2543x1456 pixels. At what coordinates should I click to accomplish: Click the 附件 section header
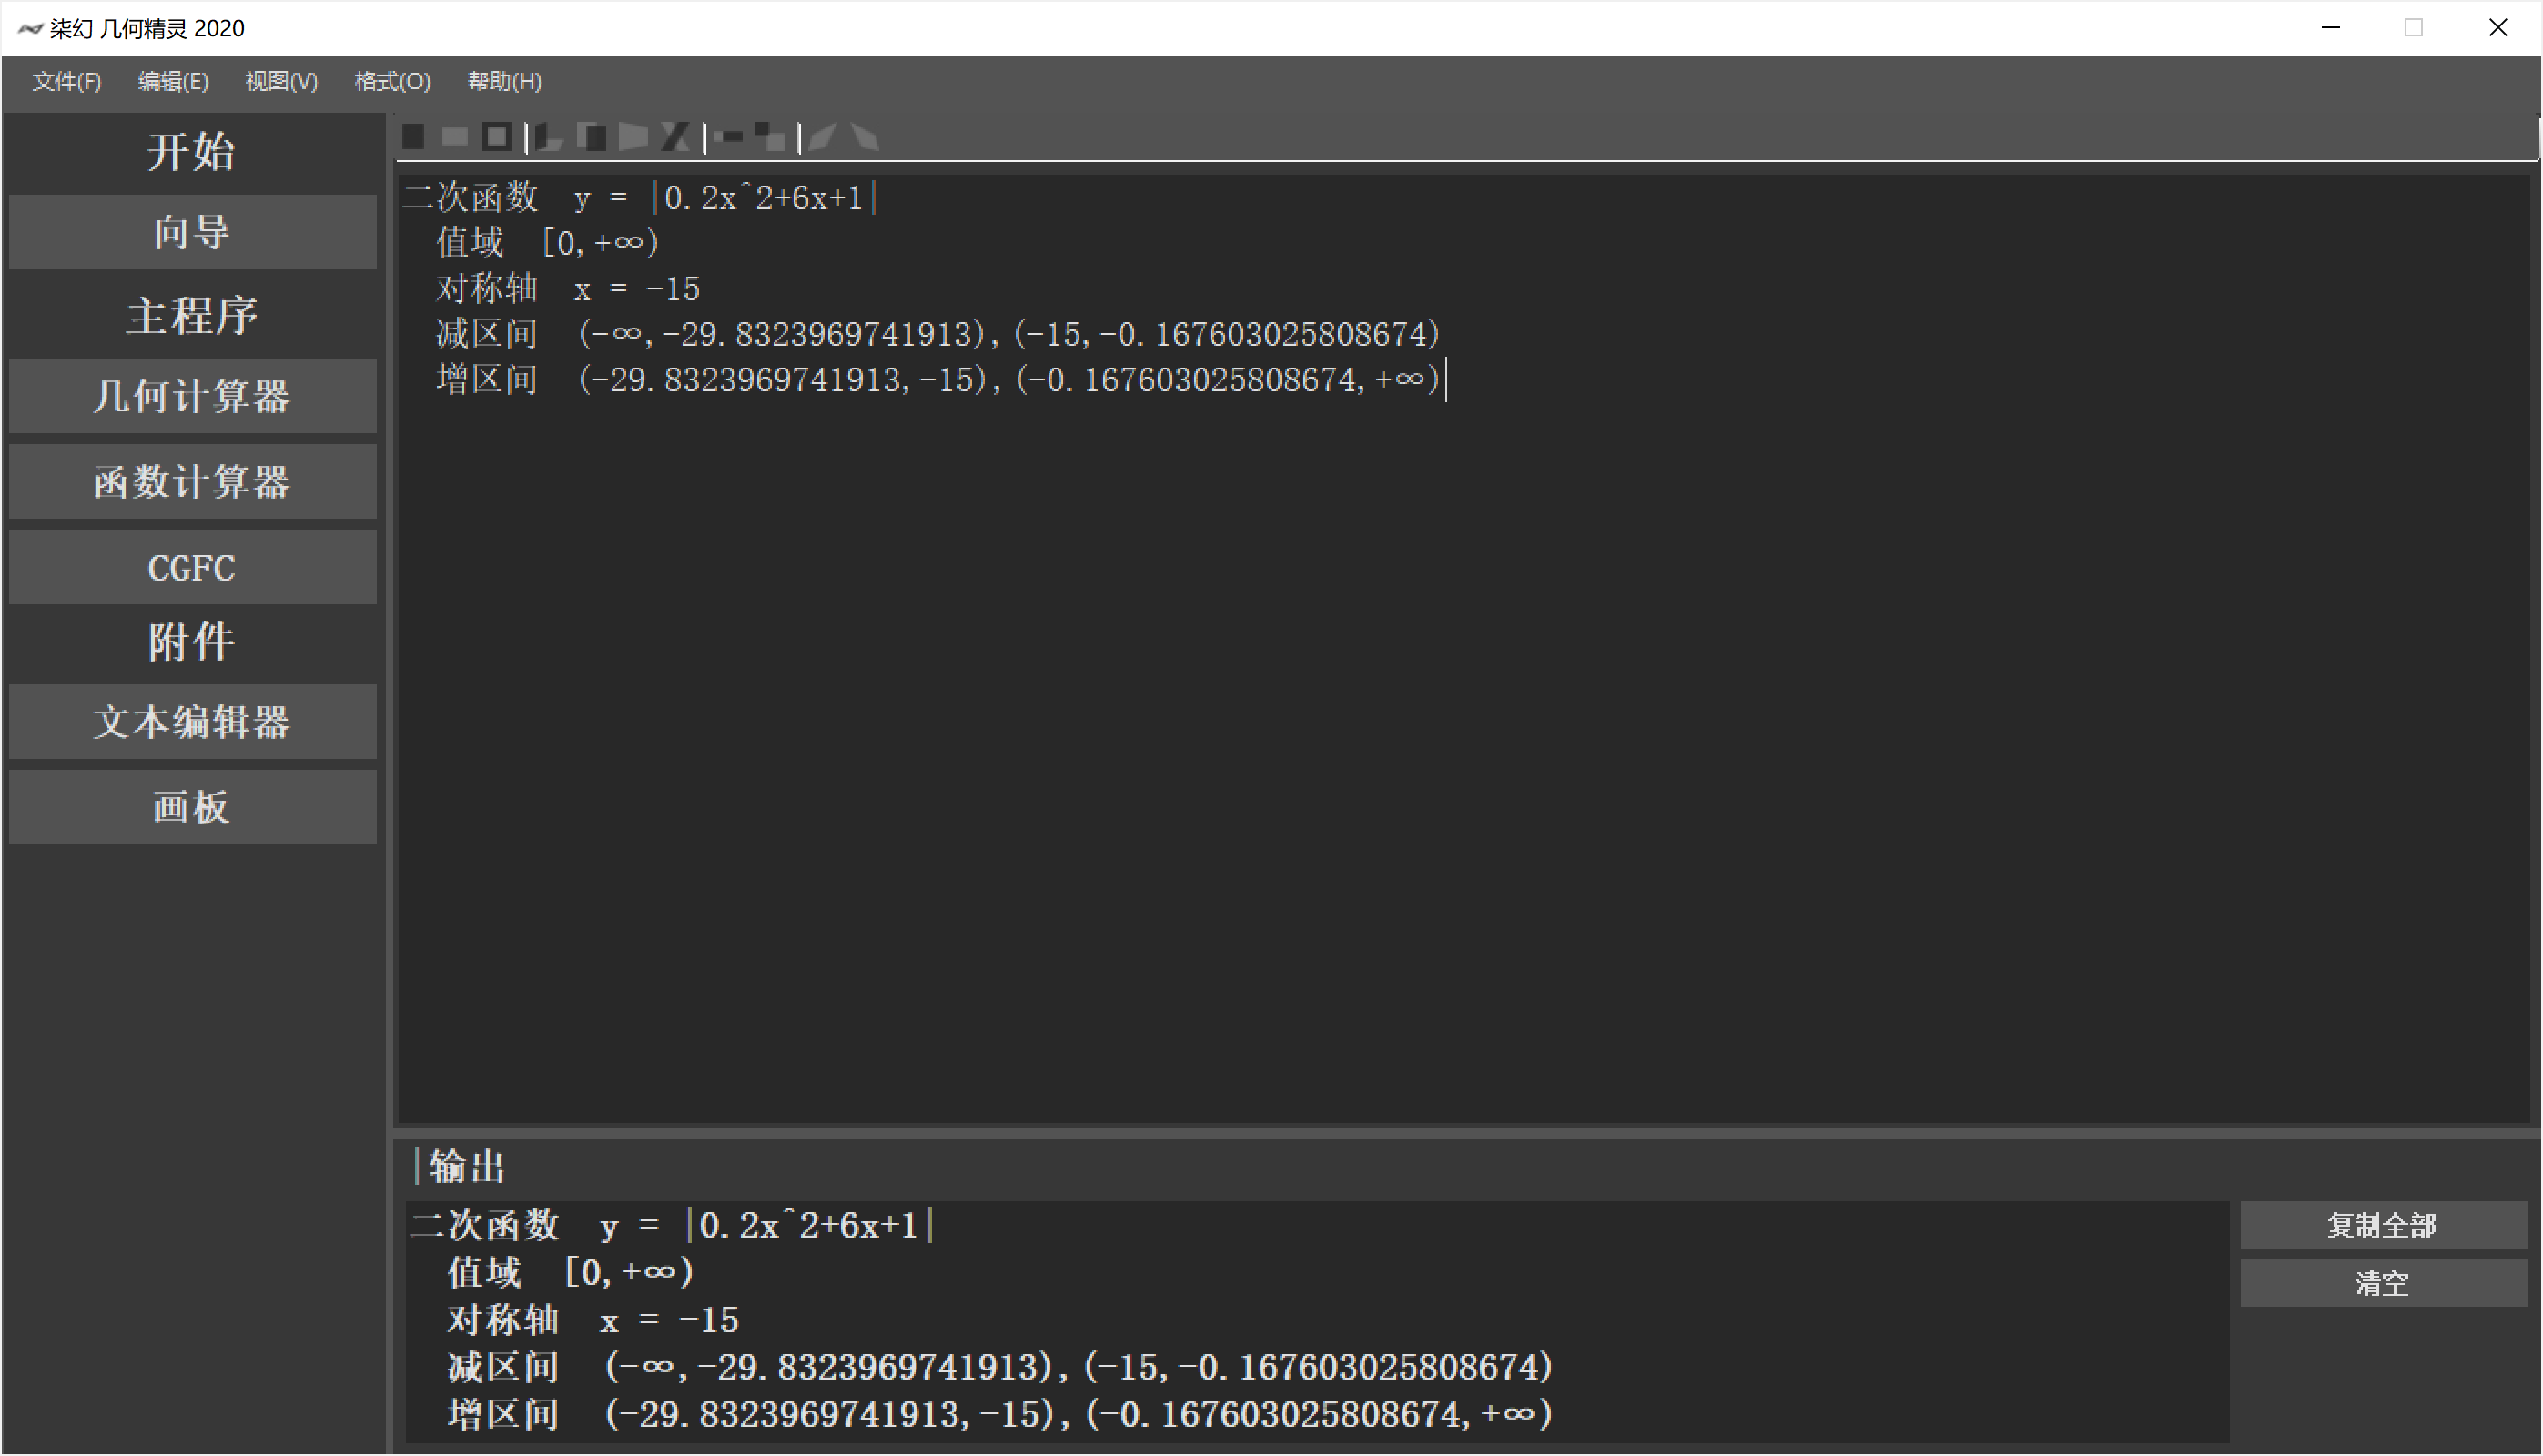[191, 642]
